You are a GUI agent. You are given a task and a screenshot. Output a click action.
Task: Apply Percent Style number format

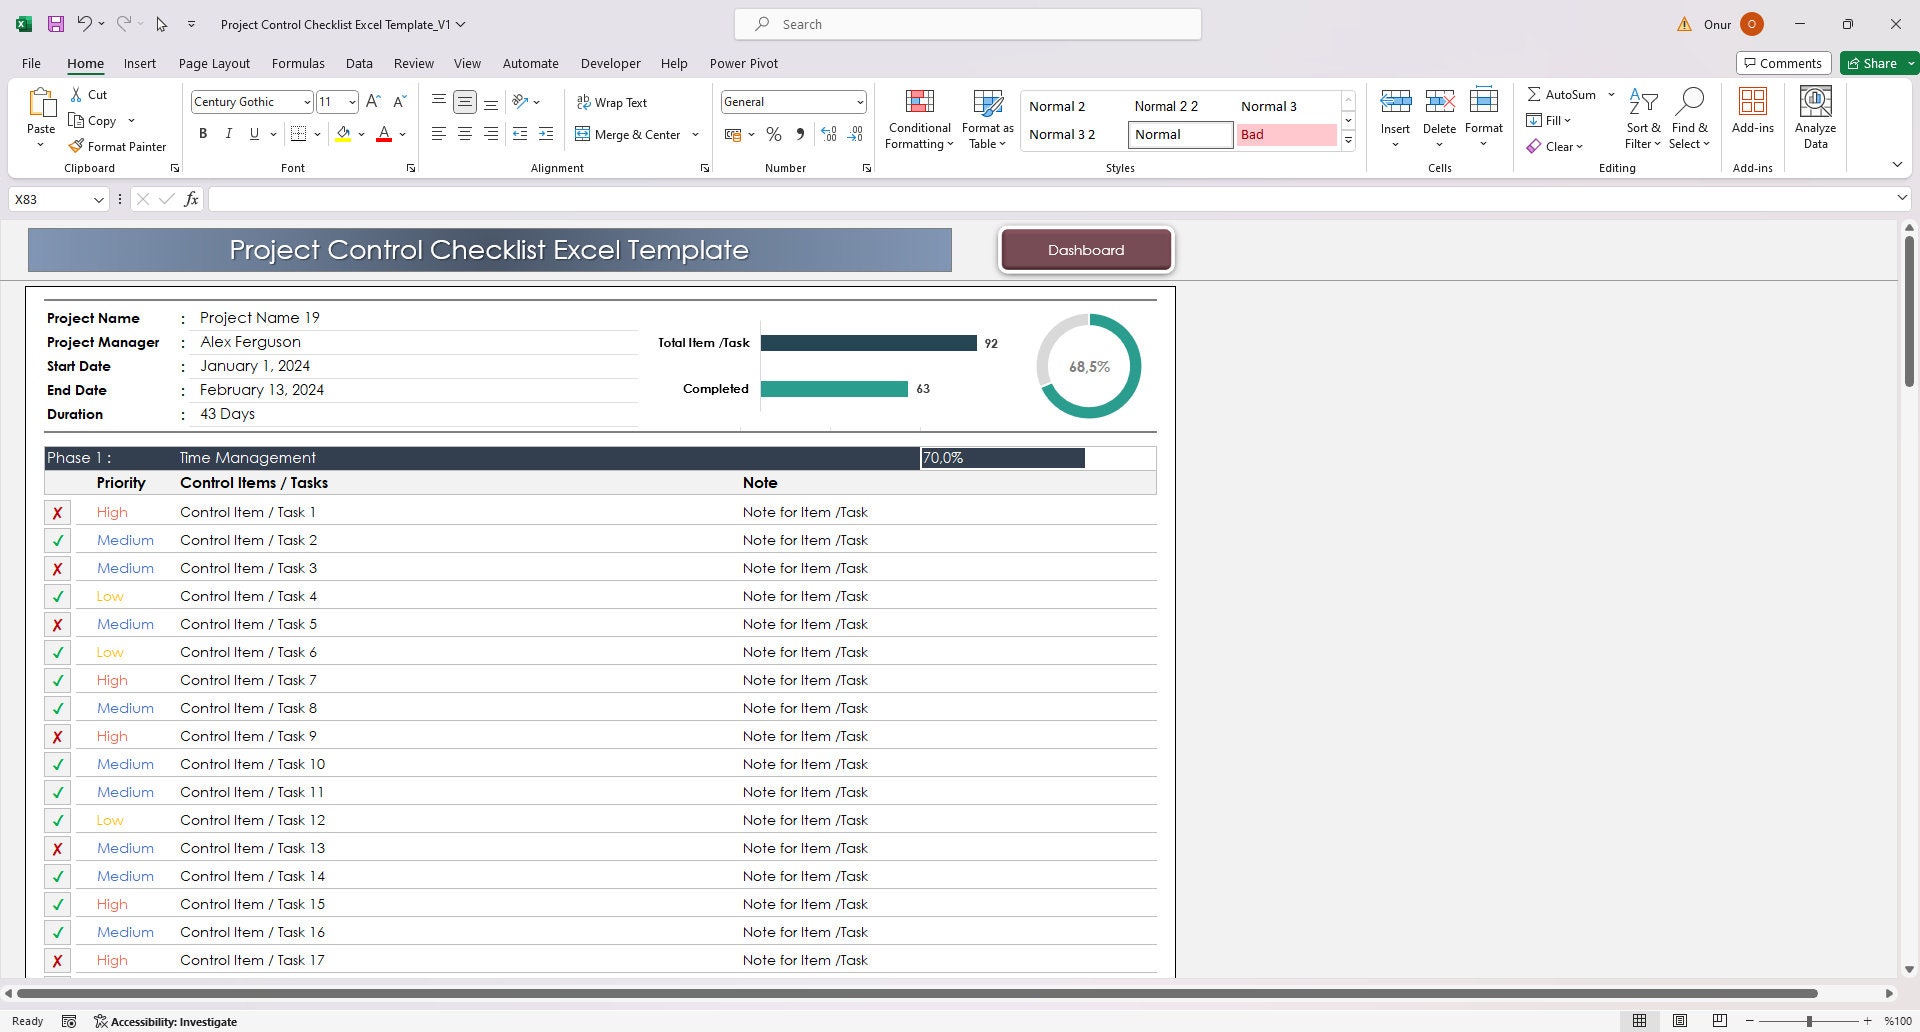[773, 134]
